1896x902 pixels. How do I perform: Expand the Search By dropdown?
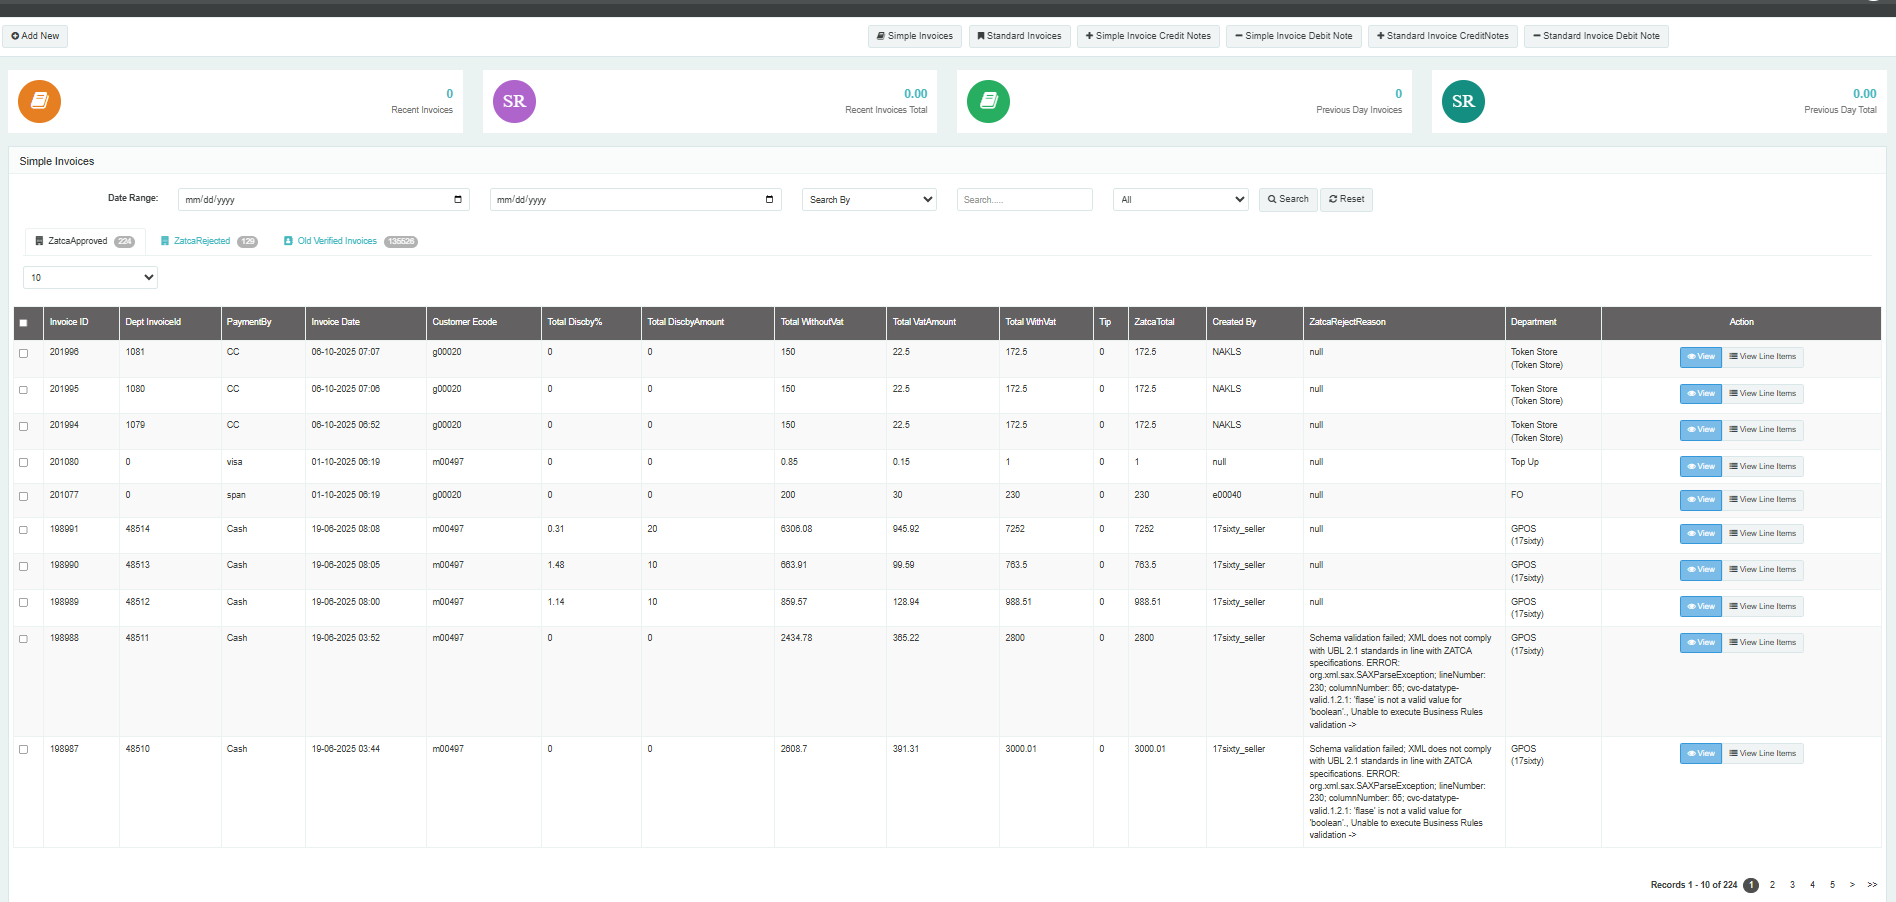(869, 200)
